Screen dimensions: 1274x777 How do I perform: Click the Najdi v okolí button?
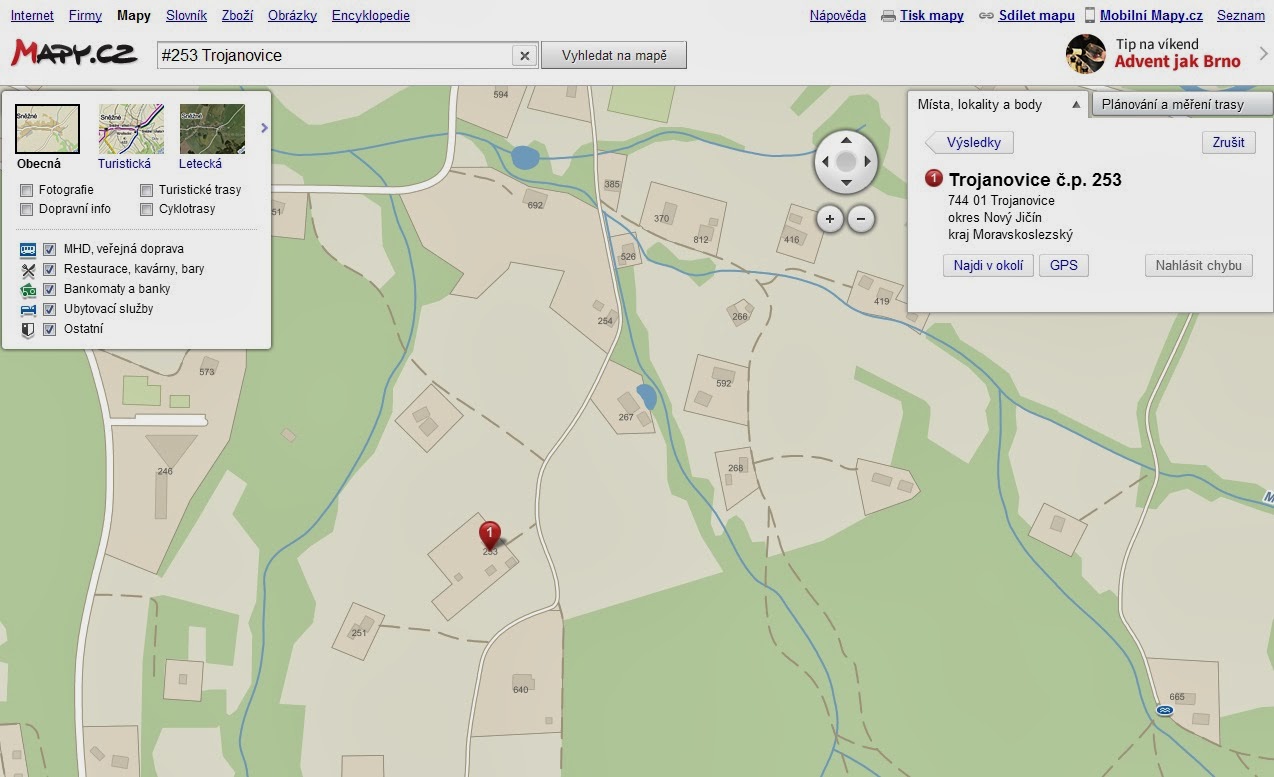coord(988,265)
